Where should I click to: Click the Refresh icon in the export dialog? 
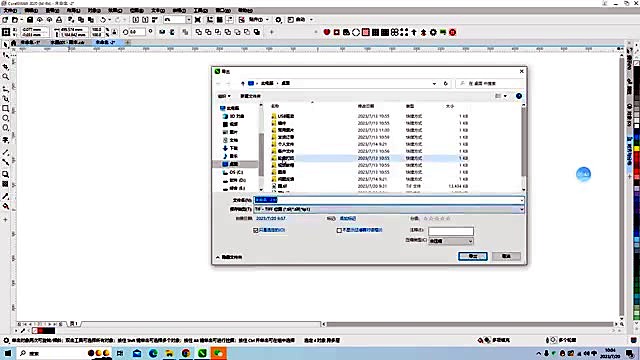click(446, 83)
